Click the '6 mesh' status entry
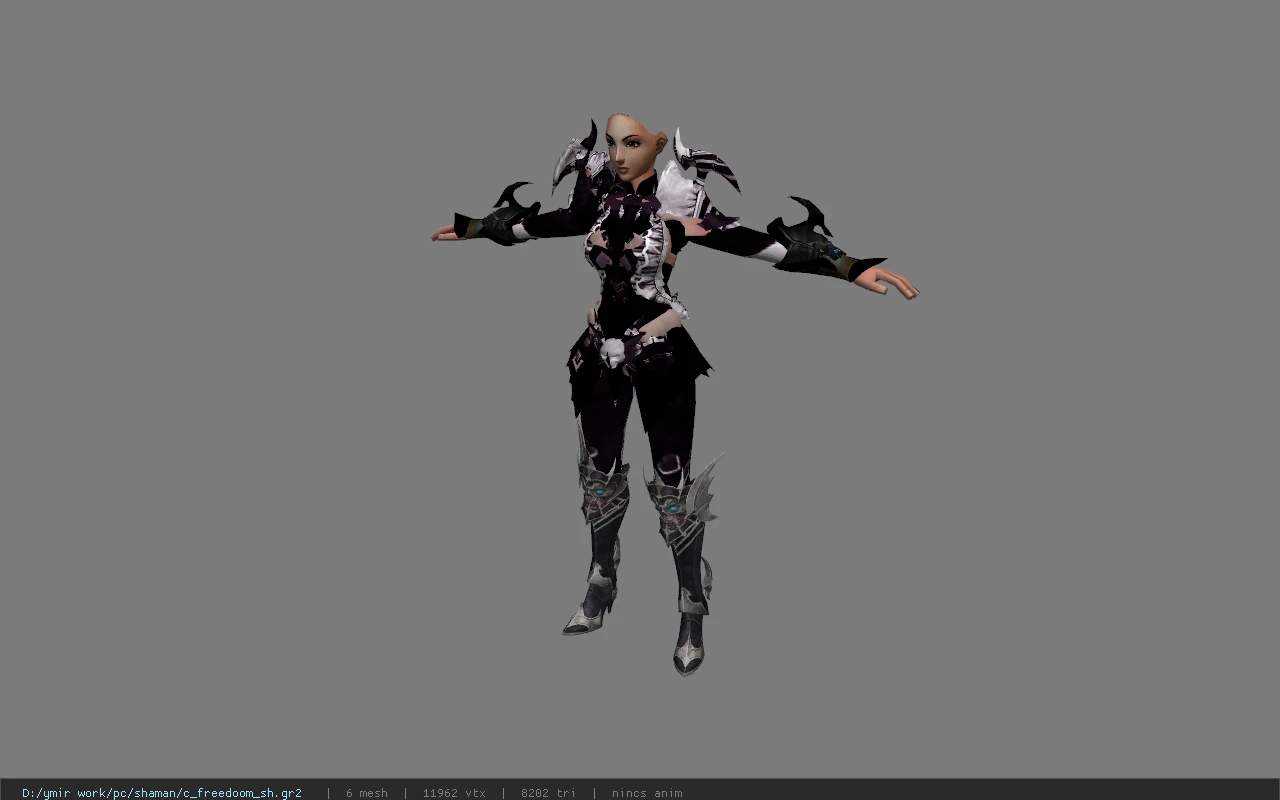Viewport: 1280px width, 800px height. click(x=367, y=793)
